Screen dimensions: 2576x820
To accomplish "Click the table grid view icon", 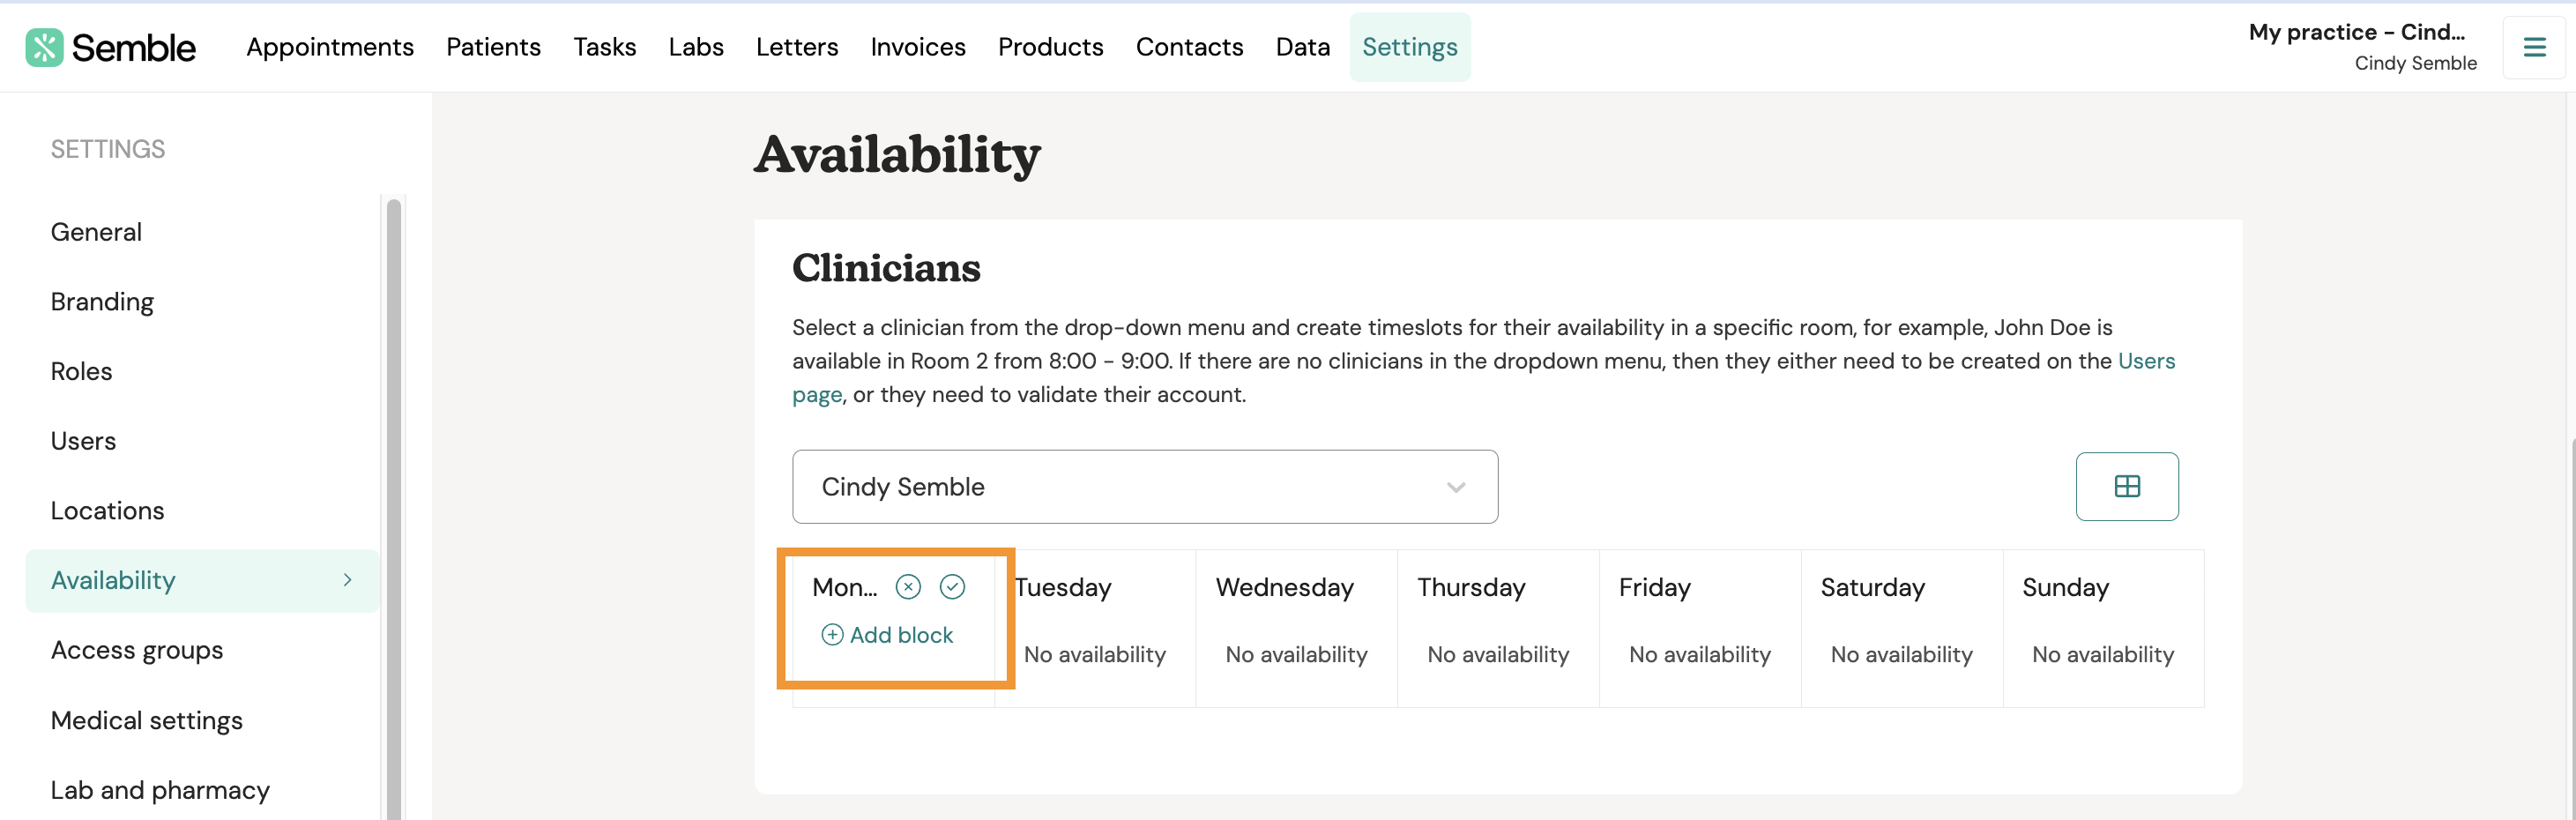I will (x=2127, y=486).
